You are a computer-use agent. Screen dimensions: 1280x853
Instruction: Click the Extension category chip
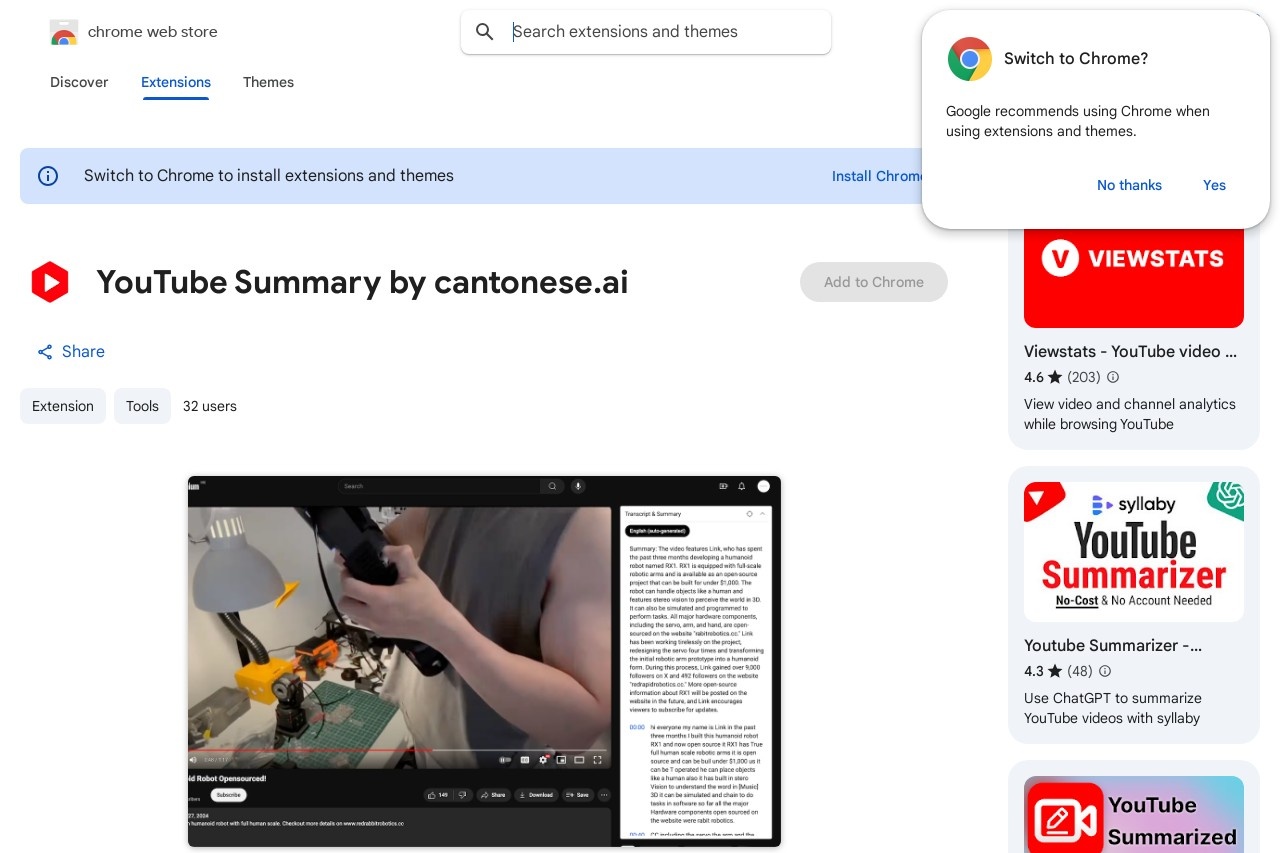[63, 406]
